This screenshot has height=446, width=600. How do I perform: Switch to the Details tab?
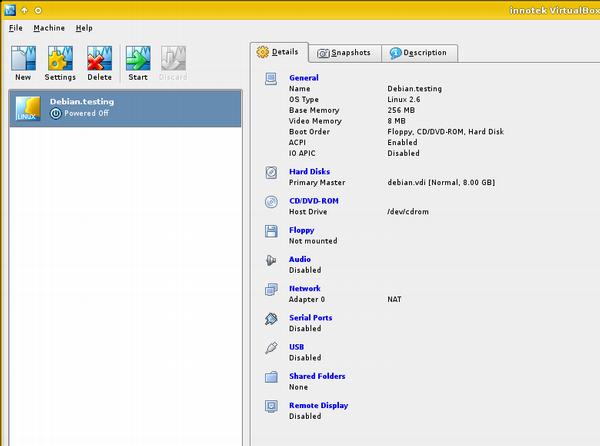point(279,52)
